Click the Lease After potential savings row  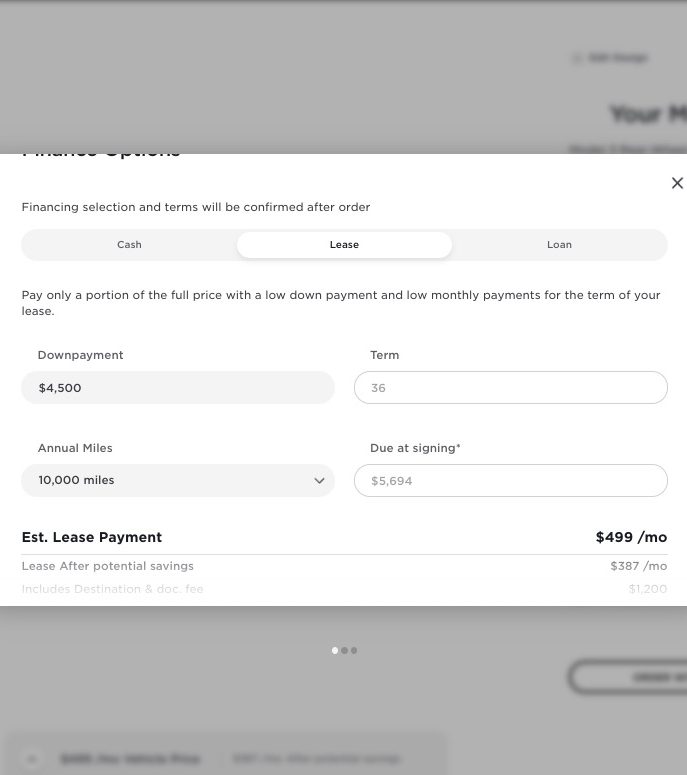pos(344,566)
